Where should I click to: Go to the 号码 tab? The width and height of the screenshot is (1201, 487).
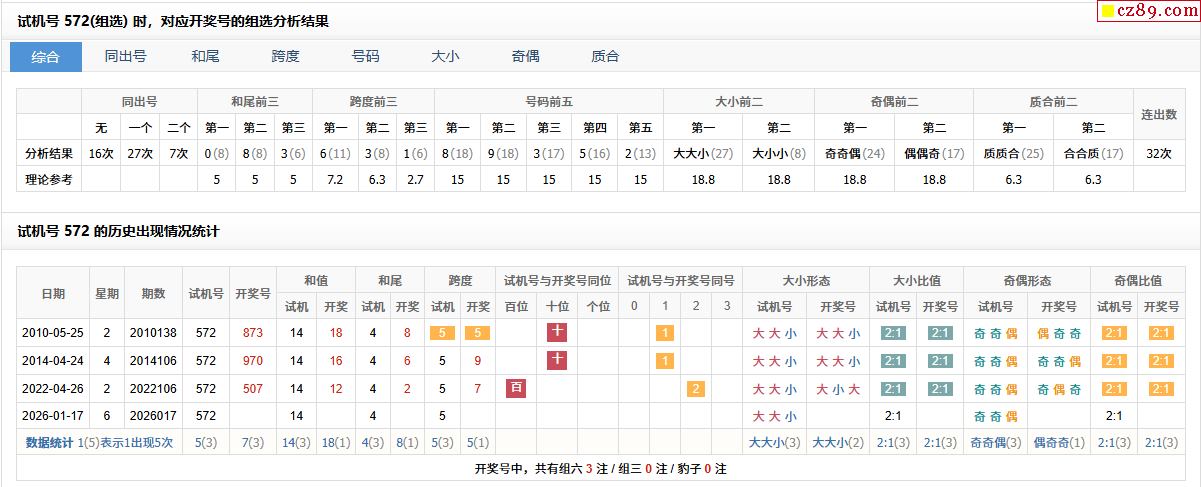click(x=365, y=57)
